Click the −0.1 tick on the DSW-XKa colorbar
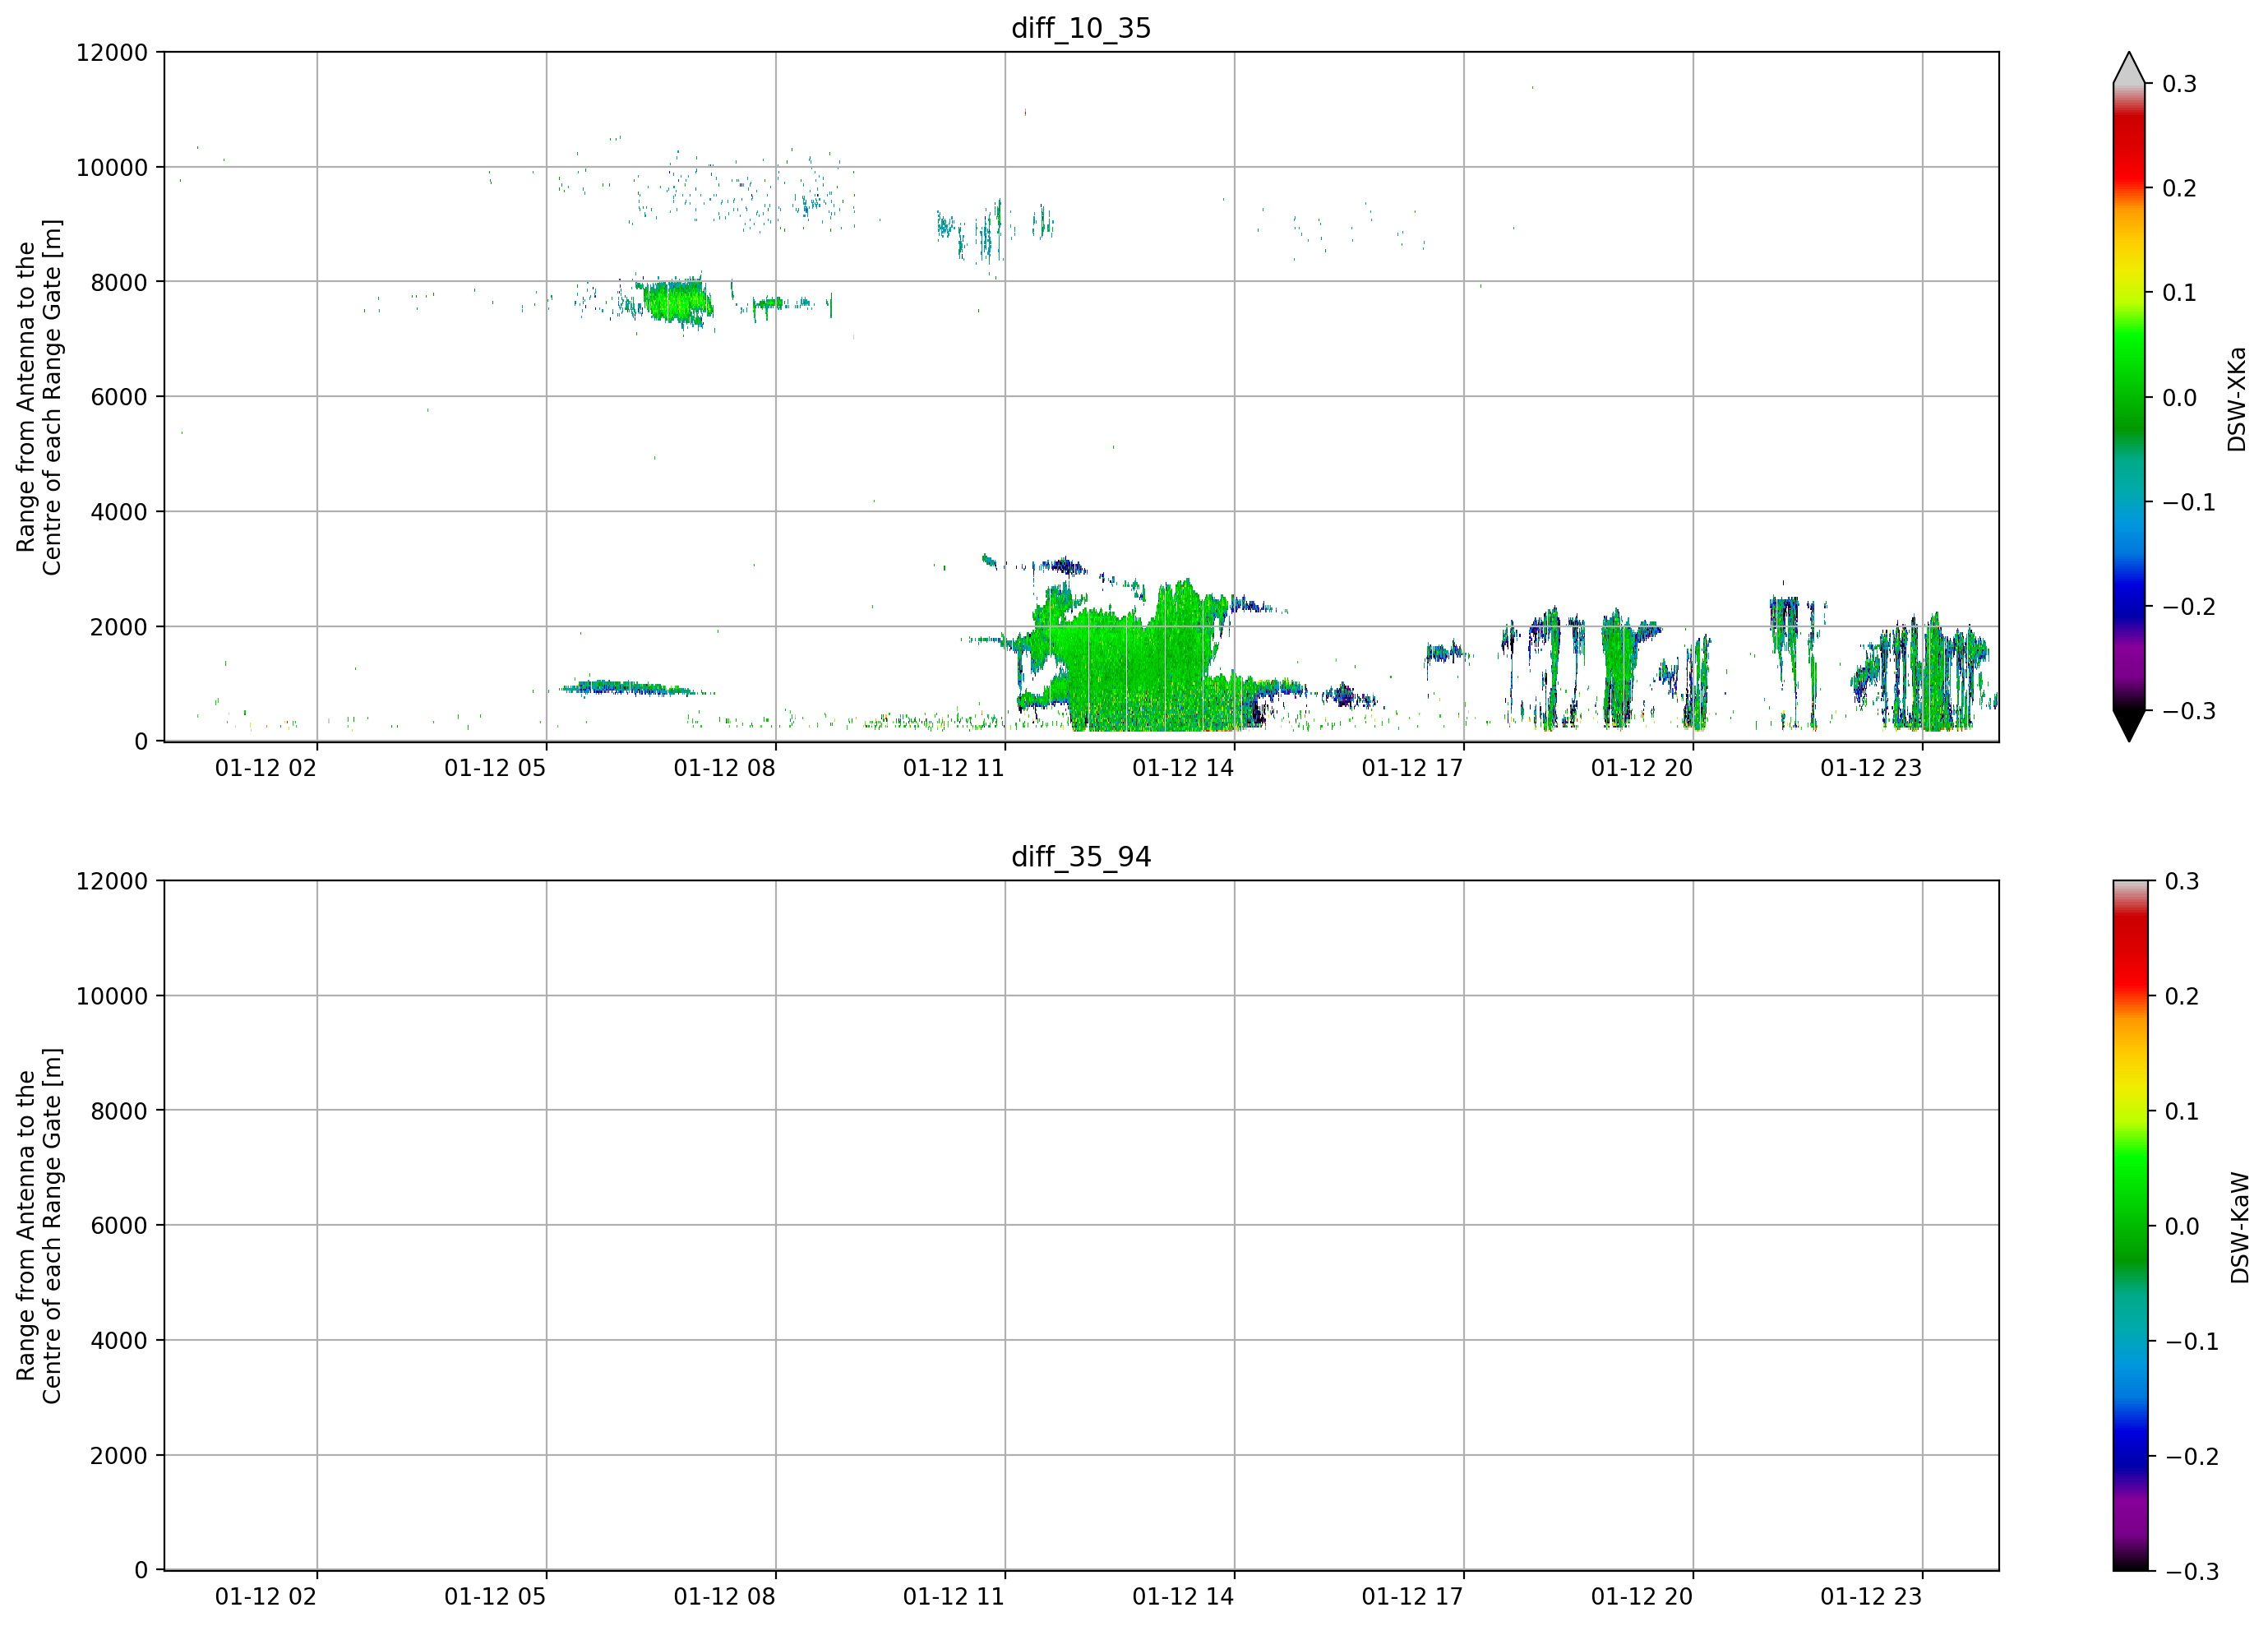Screen dimensions: 2268x1626 pyautogui.click(x=2189, y=503)
